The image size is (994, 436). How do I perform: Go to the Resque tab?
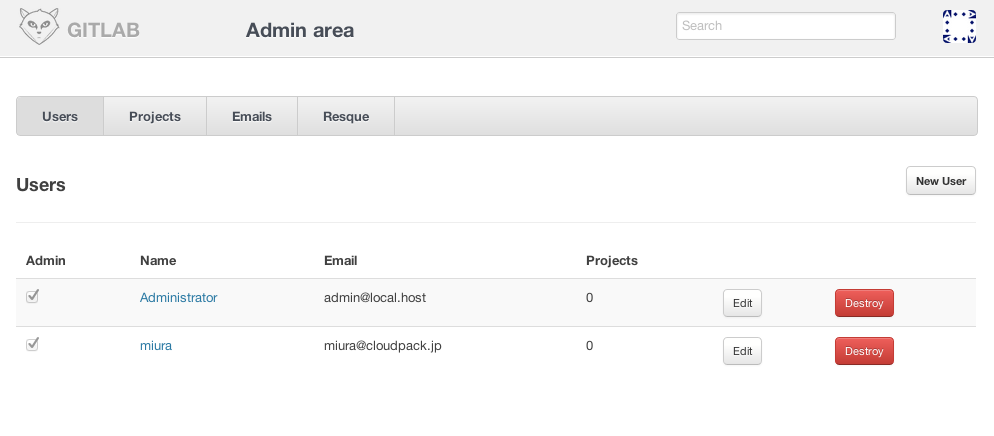click(346, 116)
